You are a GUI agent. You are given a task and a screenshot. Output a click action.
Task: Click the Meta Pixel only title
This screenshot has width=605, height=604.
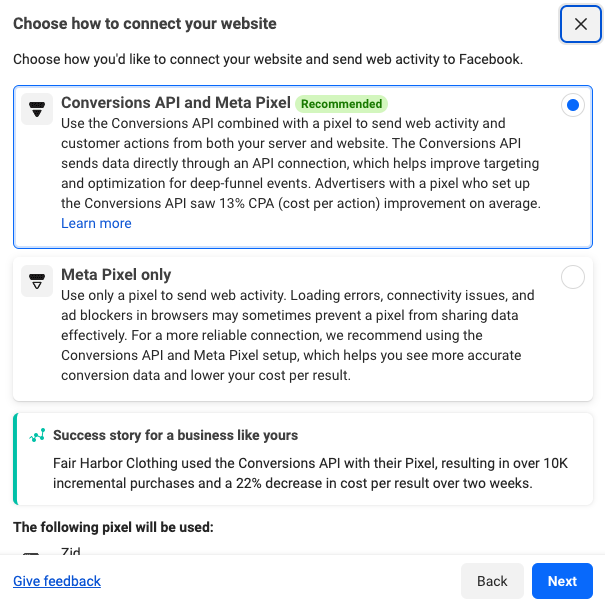pos(116,275)
